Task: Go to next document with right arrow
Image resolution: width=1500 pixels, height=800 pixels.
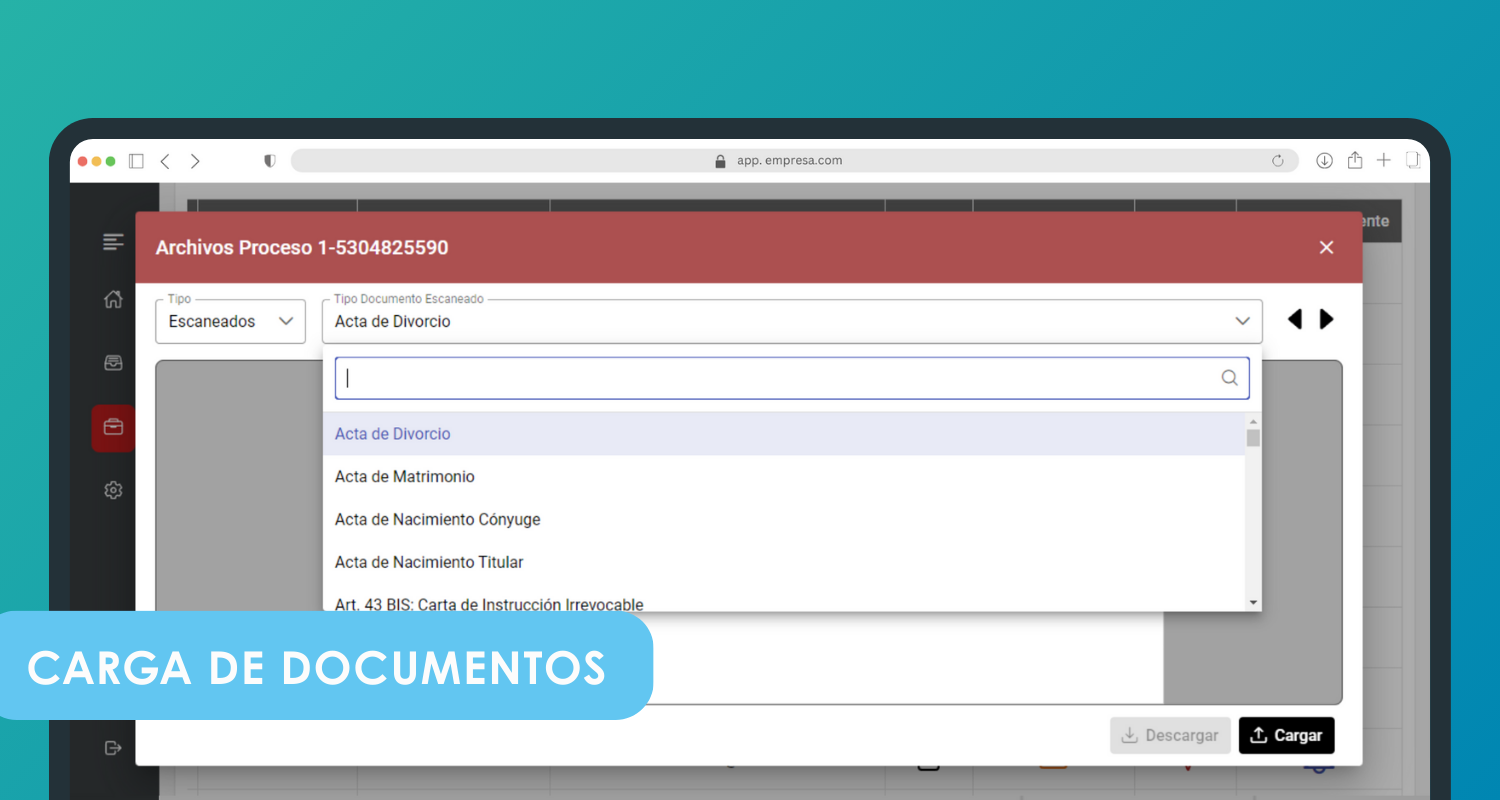Action: [x=1327, y=319]
